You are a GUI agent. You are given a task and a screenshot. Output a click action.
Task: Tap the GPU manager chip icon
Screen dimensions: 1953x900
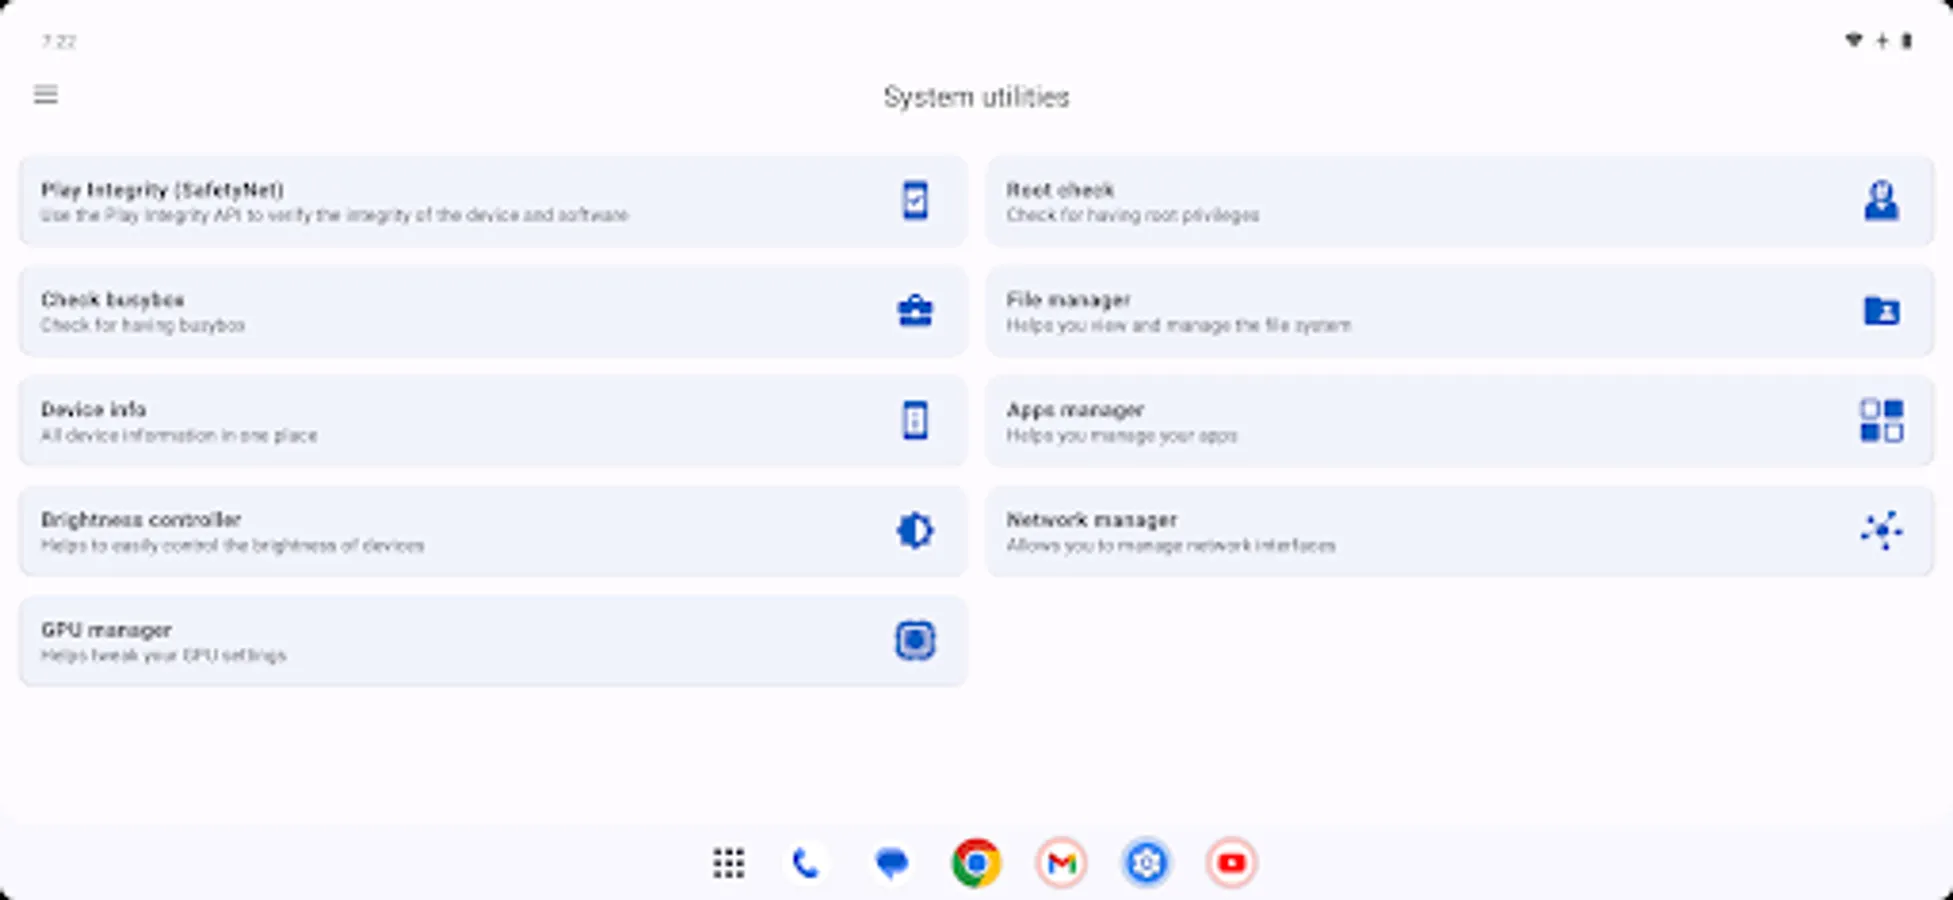coord(914,641)
